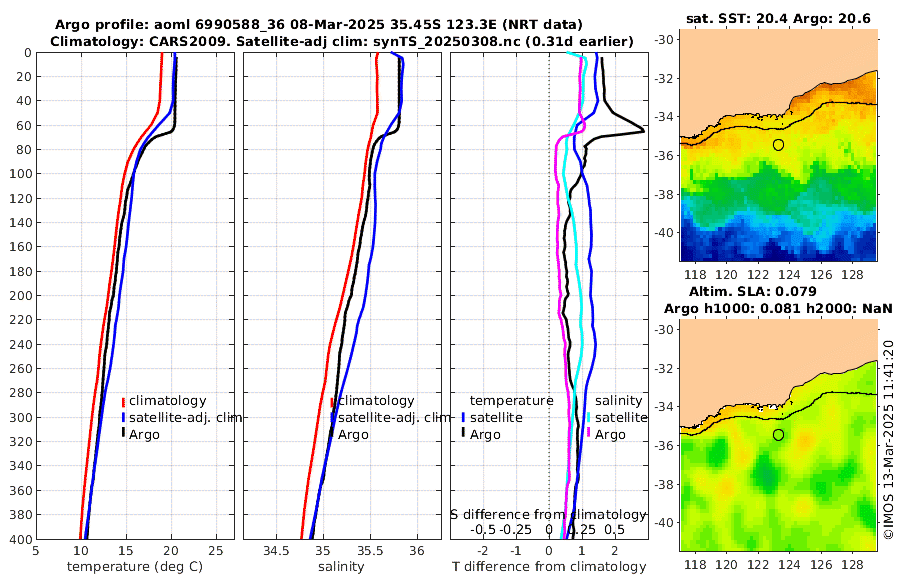Click the Argo float circle on SLA map

pyautogui.click(x=778, y=435)
